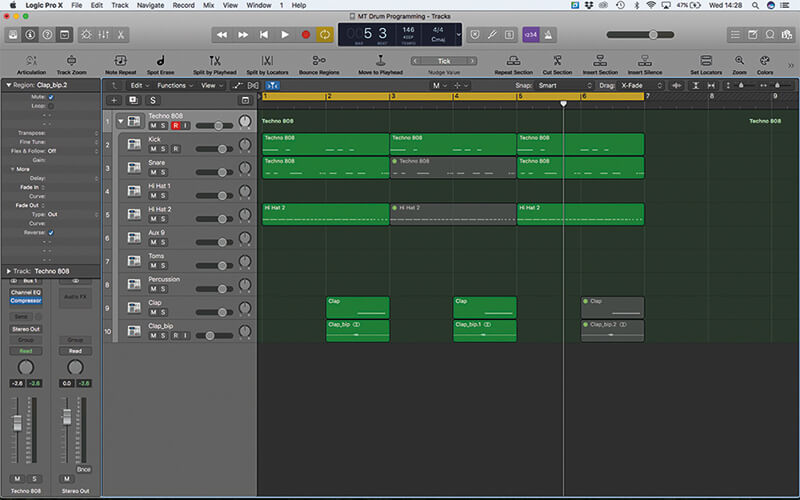Toggle the Reverse checkbox
The width and height of the screenshot is (800, 500).
[51, 233]
